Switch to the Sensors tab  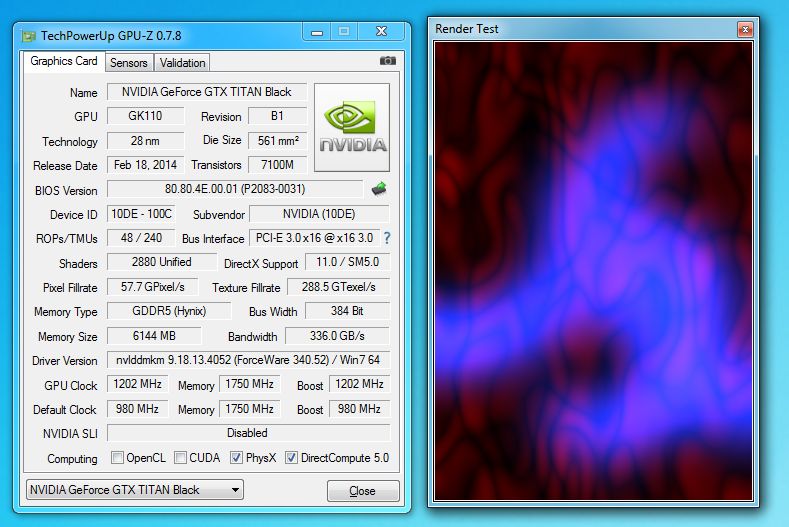pos(129,63)
